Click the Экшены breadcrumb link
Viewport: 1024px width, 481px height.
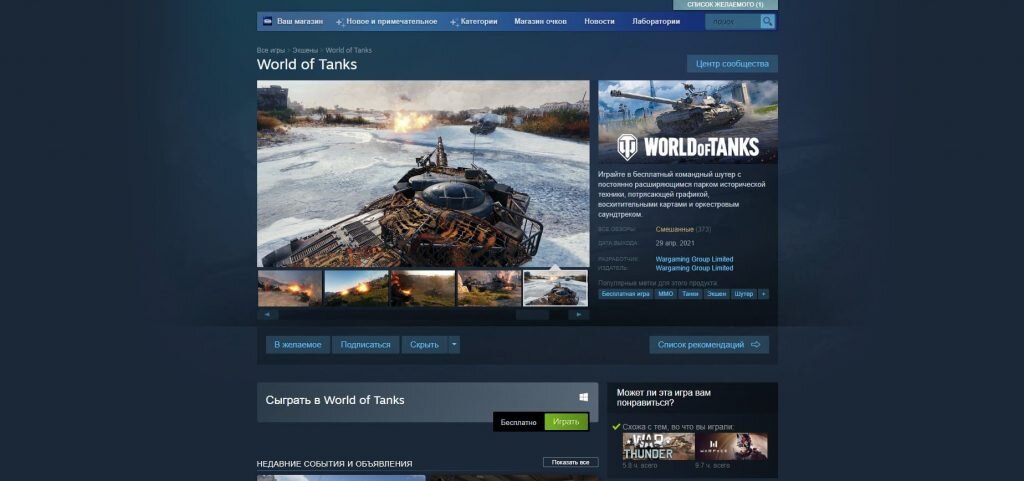click(x=305, y=50)
